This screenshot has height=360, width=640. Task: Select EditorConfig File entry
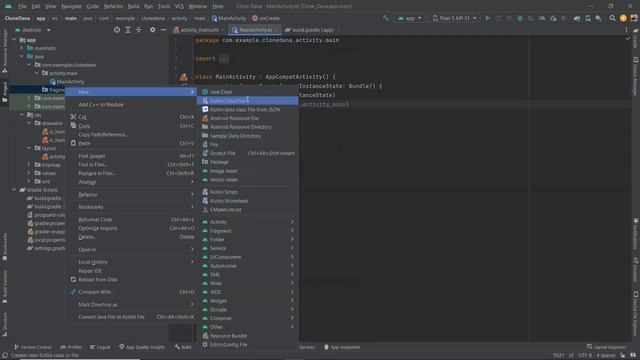(x=248, y=344)
